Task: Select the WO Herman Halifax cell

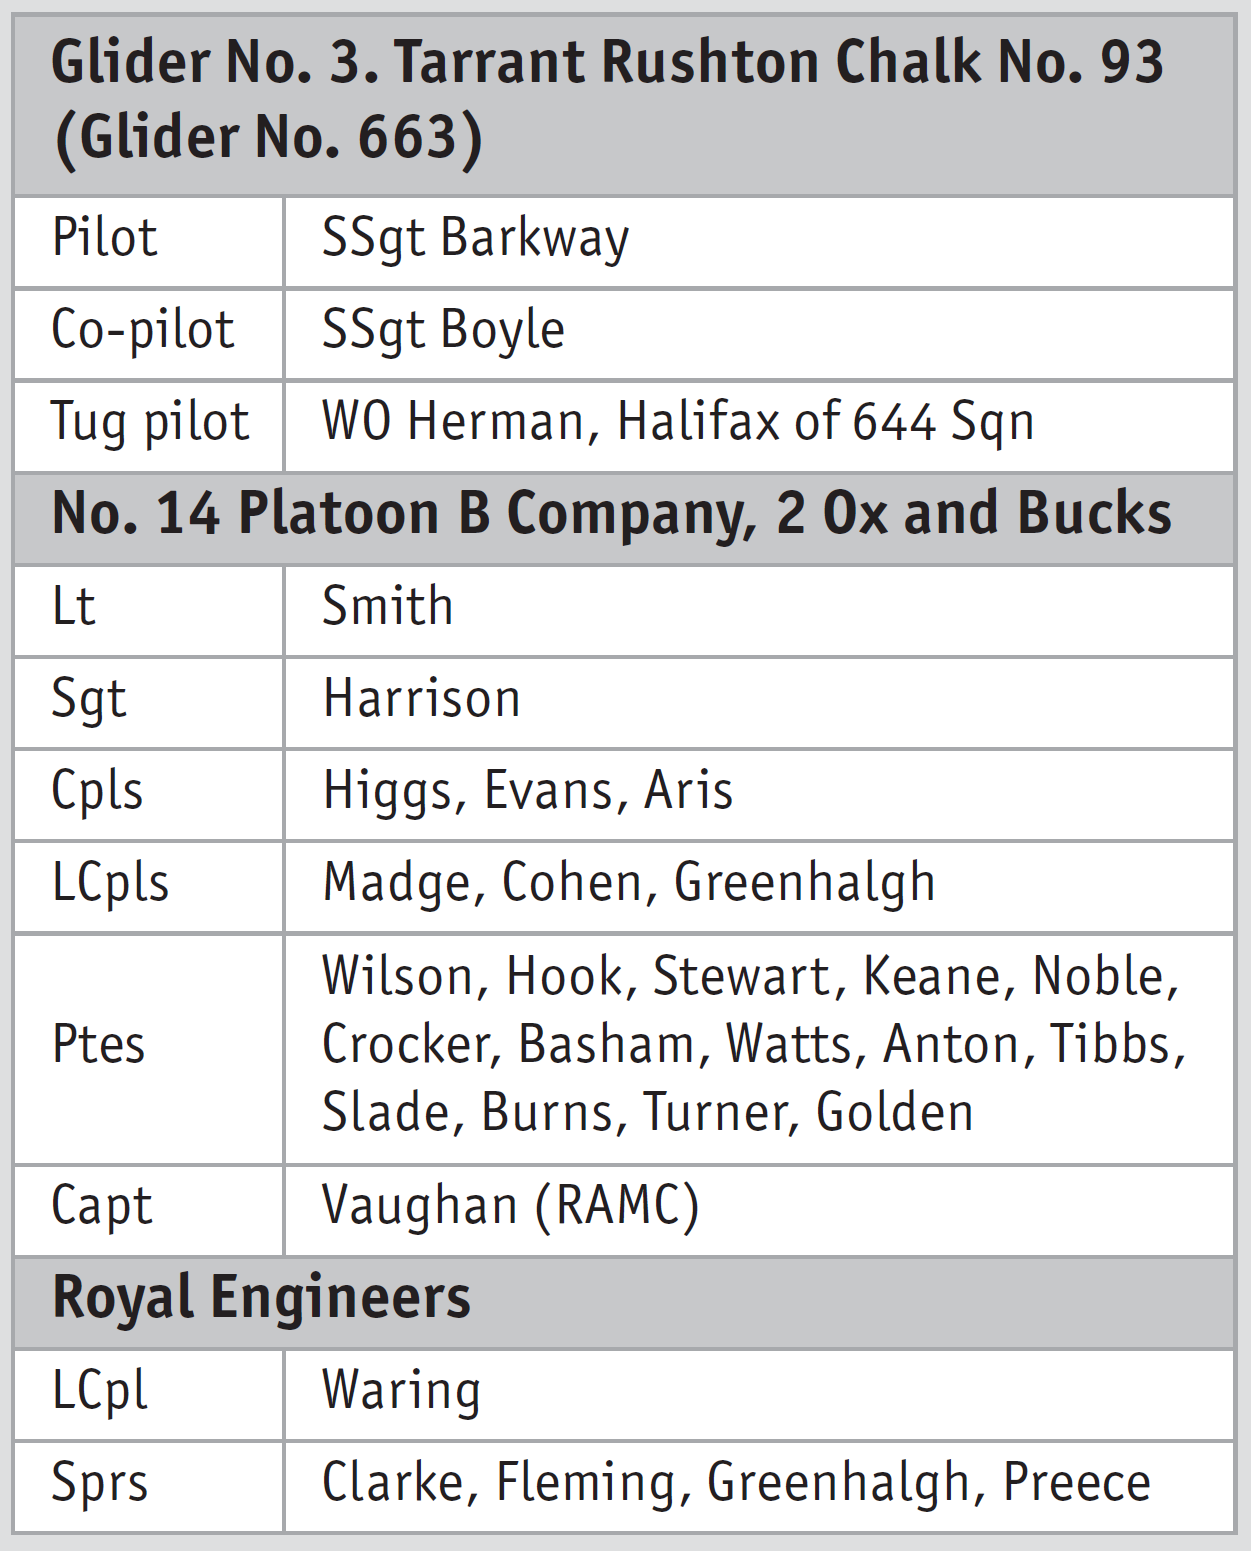Action: pyautogui.click(x=677, y=423)
